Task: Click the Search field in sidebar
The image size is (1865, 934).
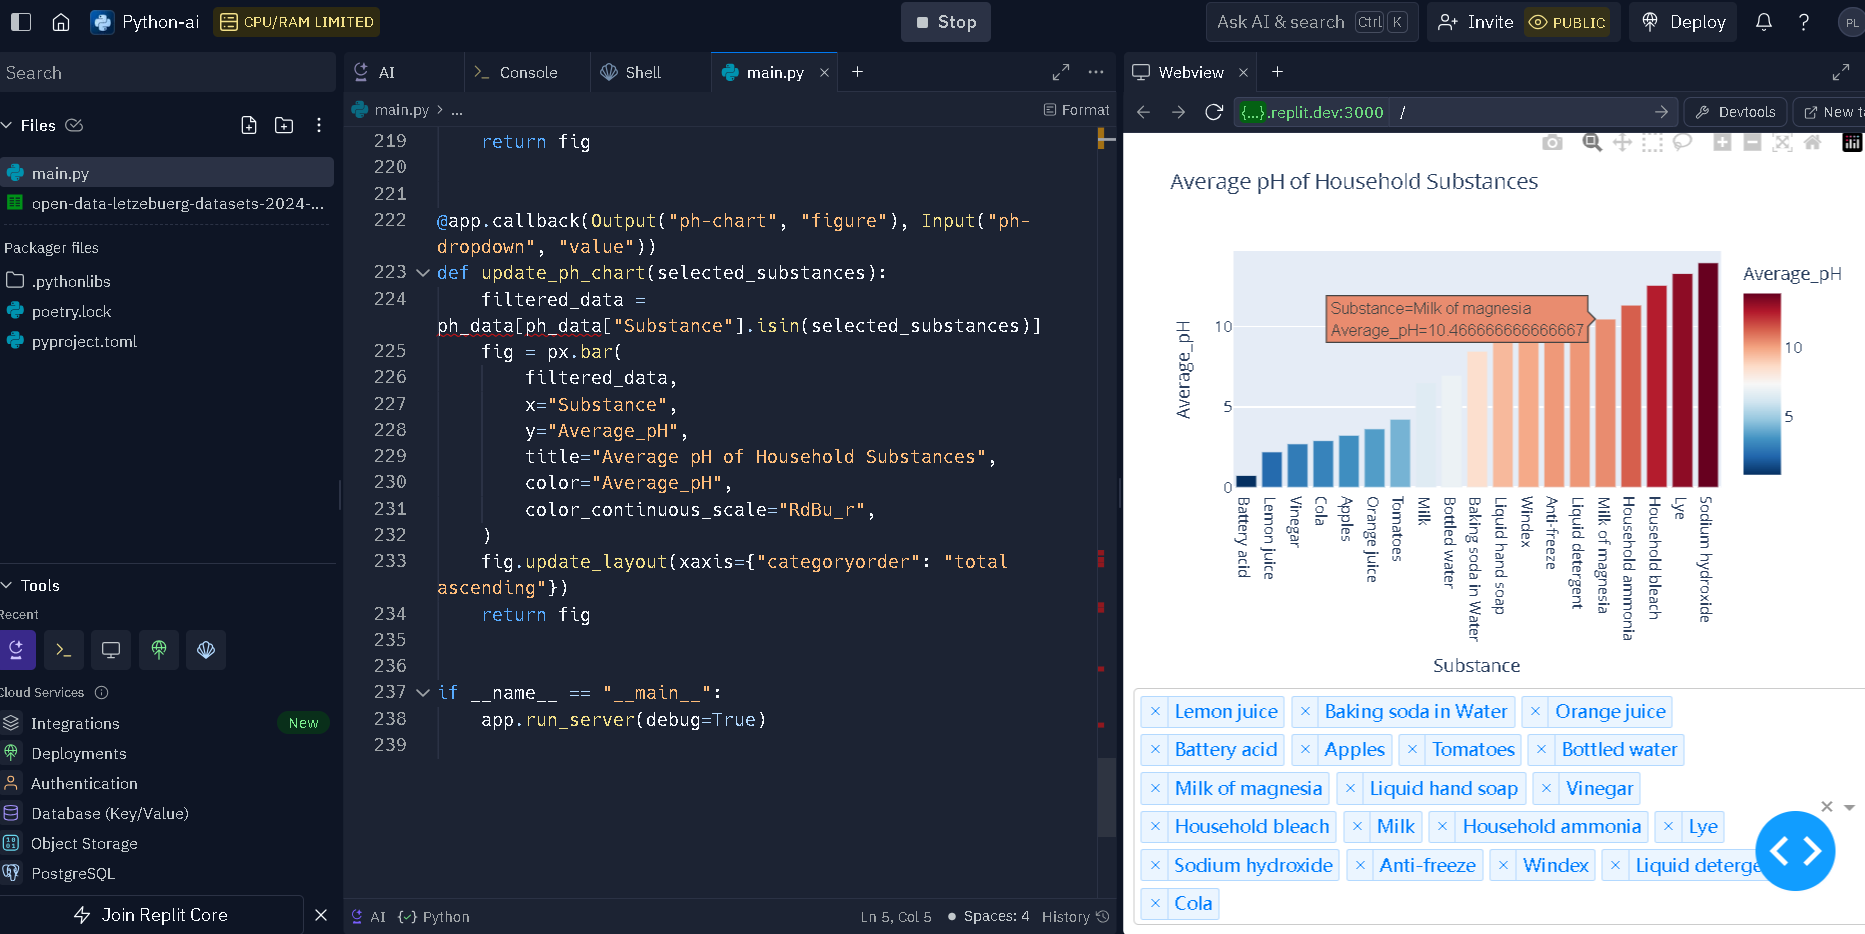Action: pyautogui.click(x=167, y=73)
